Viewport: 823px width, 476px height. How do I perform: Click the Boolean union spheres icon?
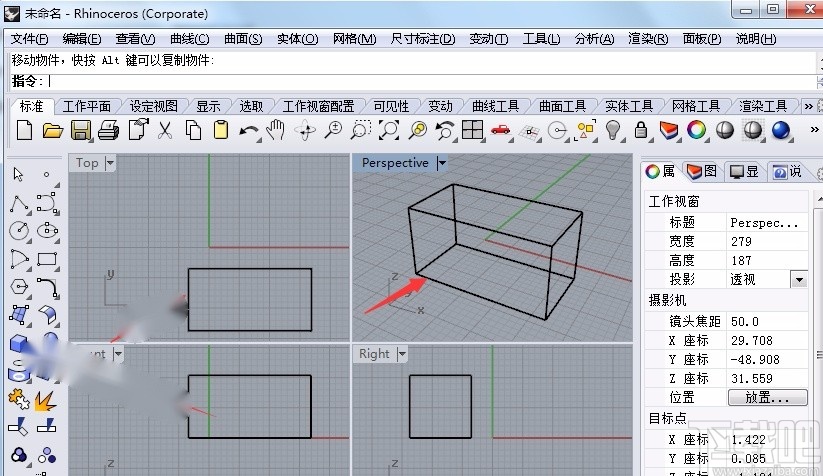(x=19, y=454)
